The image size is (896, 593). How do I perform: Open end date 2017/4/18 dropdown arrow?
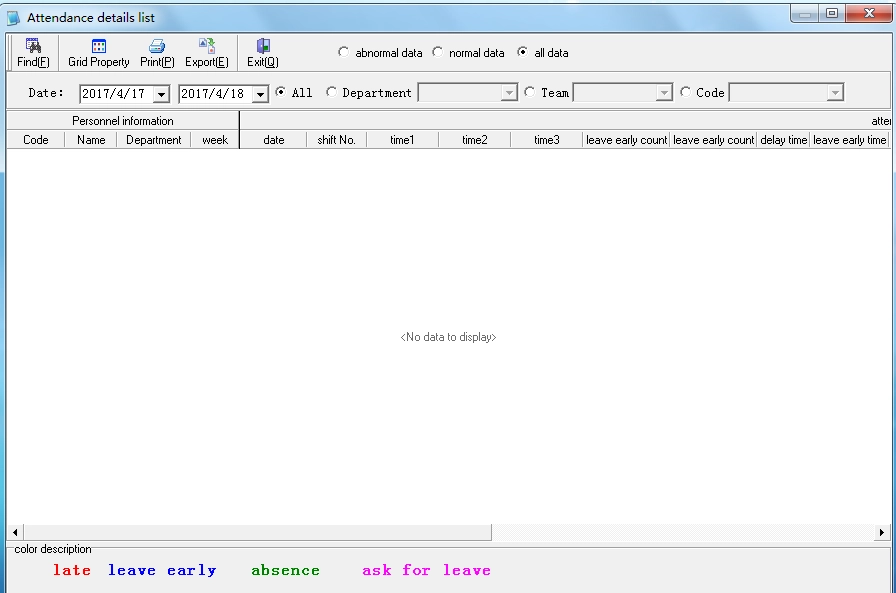260,94
